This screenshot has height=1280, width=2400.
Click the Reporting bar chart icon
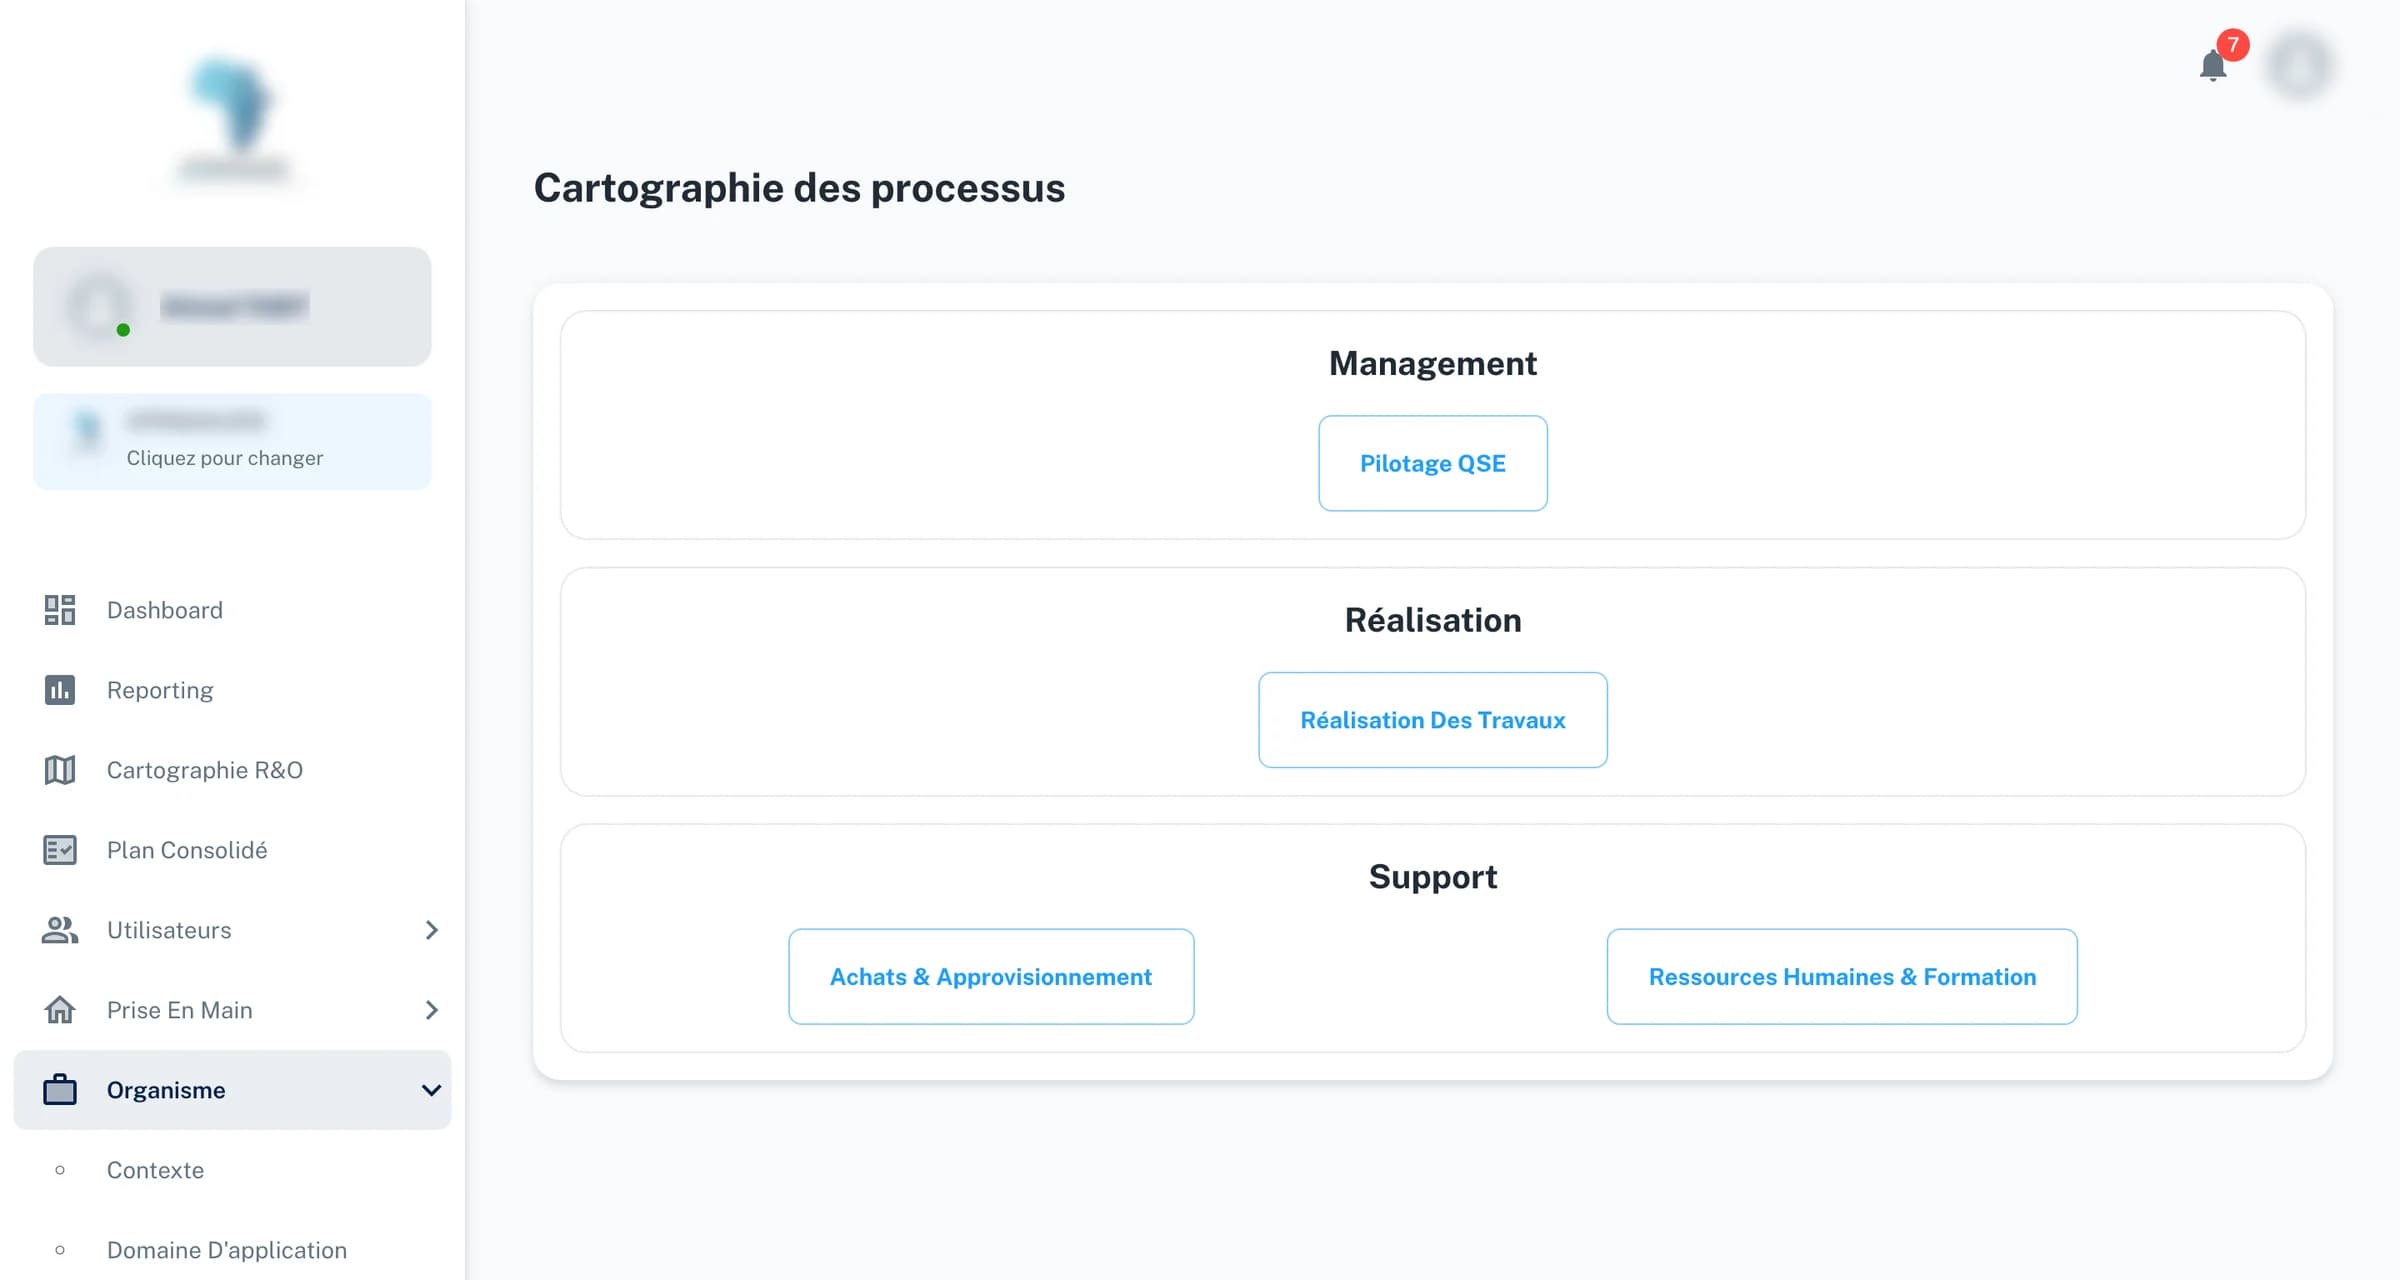[60, 690]
